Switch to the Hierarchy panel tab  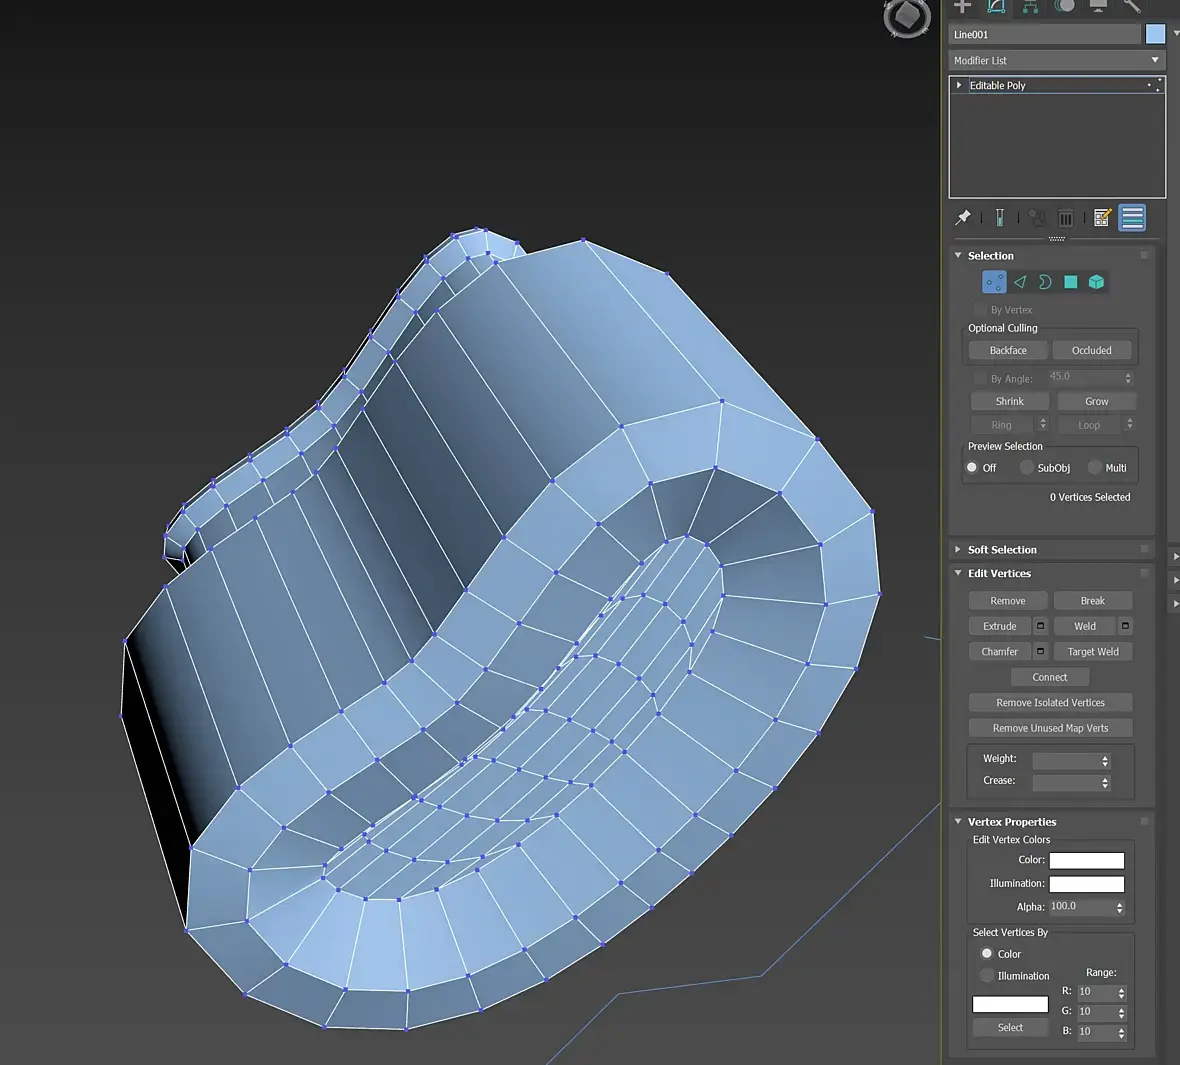click(1030, 6)
